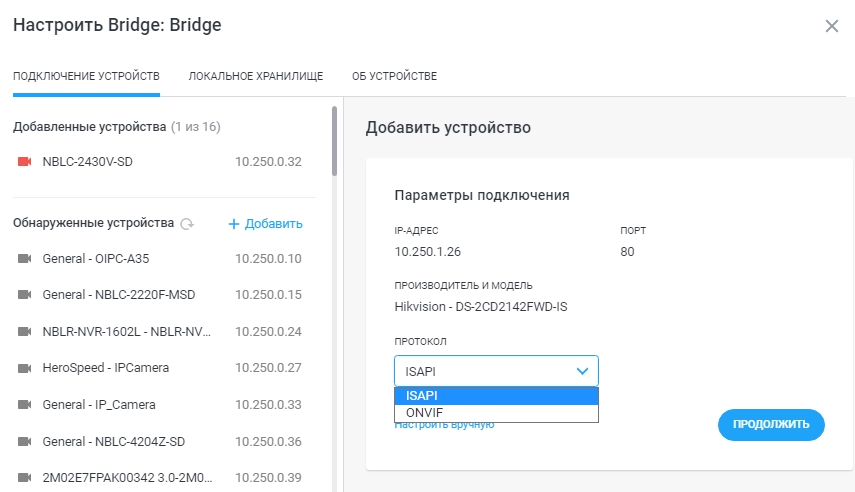Click the camera icon beside General - NBLC-2220F-MSD

25,295
